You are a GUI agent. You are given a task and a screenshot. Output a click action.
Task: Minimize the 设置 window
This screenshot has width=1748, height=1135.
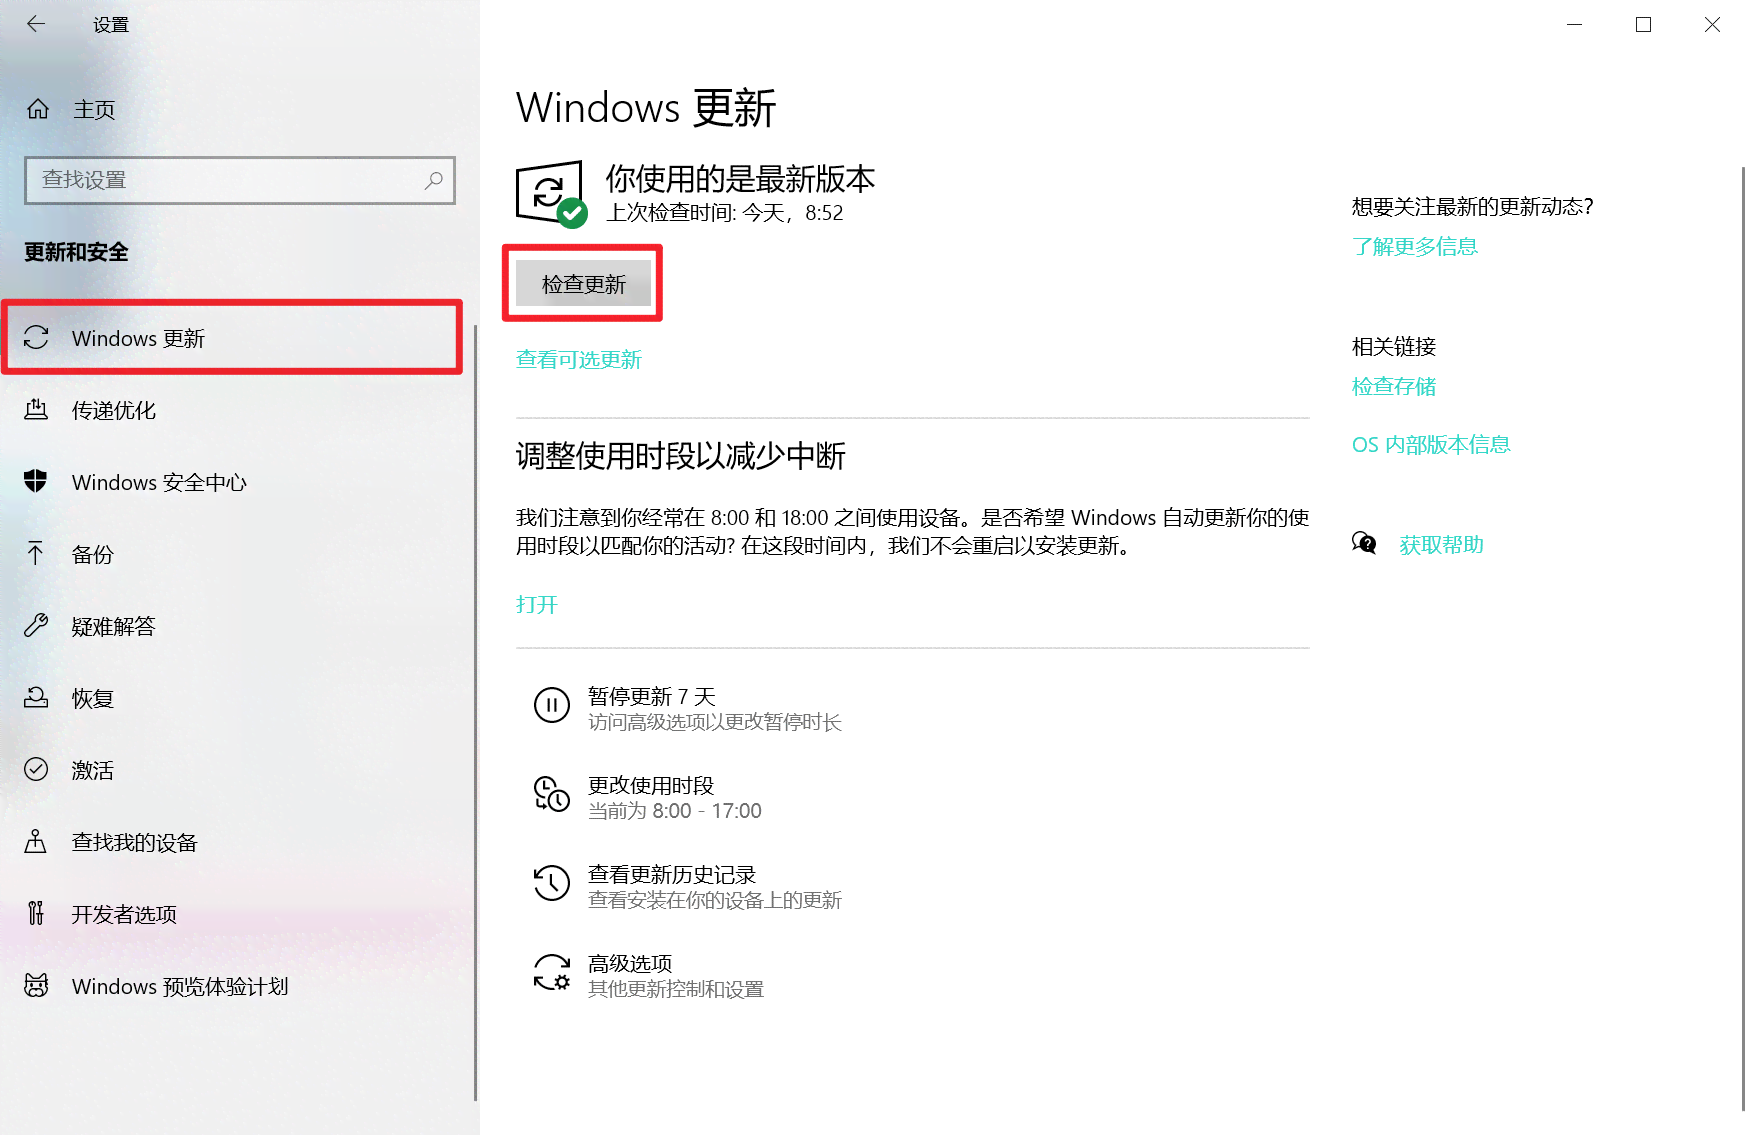[1574, 24]
